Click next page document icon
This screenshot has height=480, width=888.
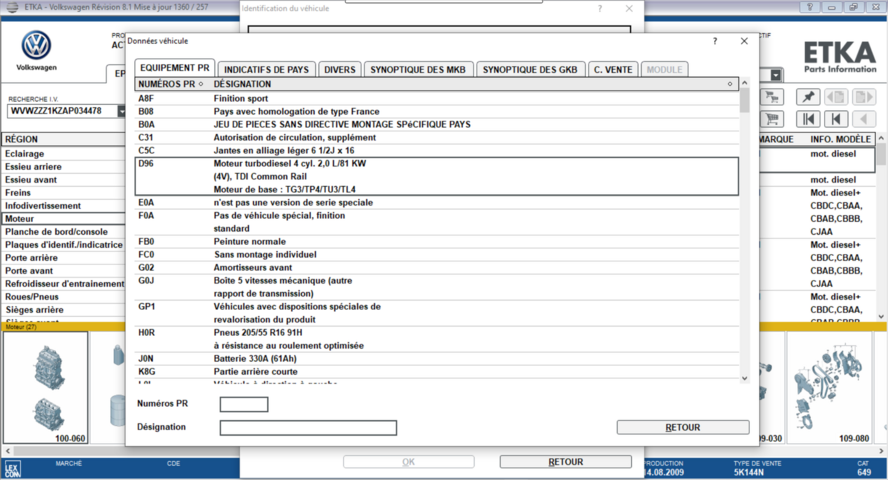[x=864, y=97]
